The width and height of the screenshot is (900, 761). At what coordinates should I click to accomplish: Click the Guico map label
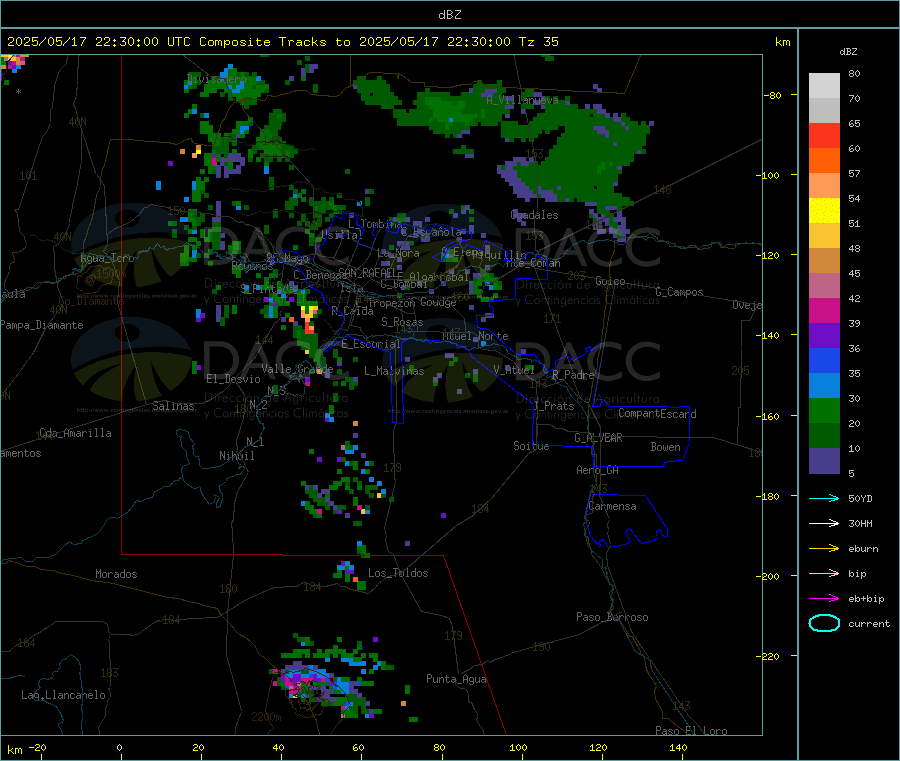pyautogui.click(x=610, y=281)
